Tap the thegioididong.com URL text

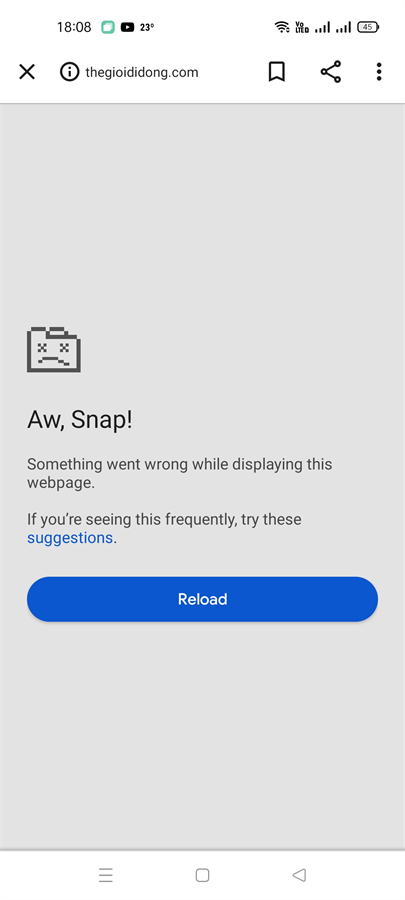click(142, 72)
